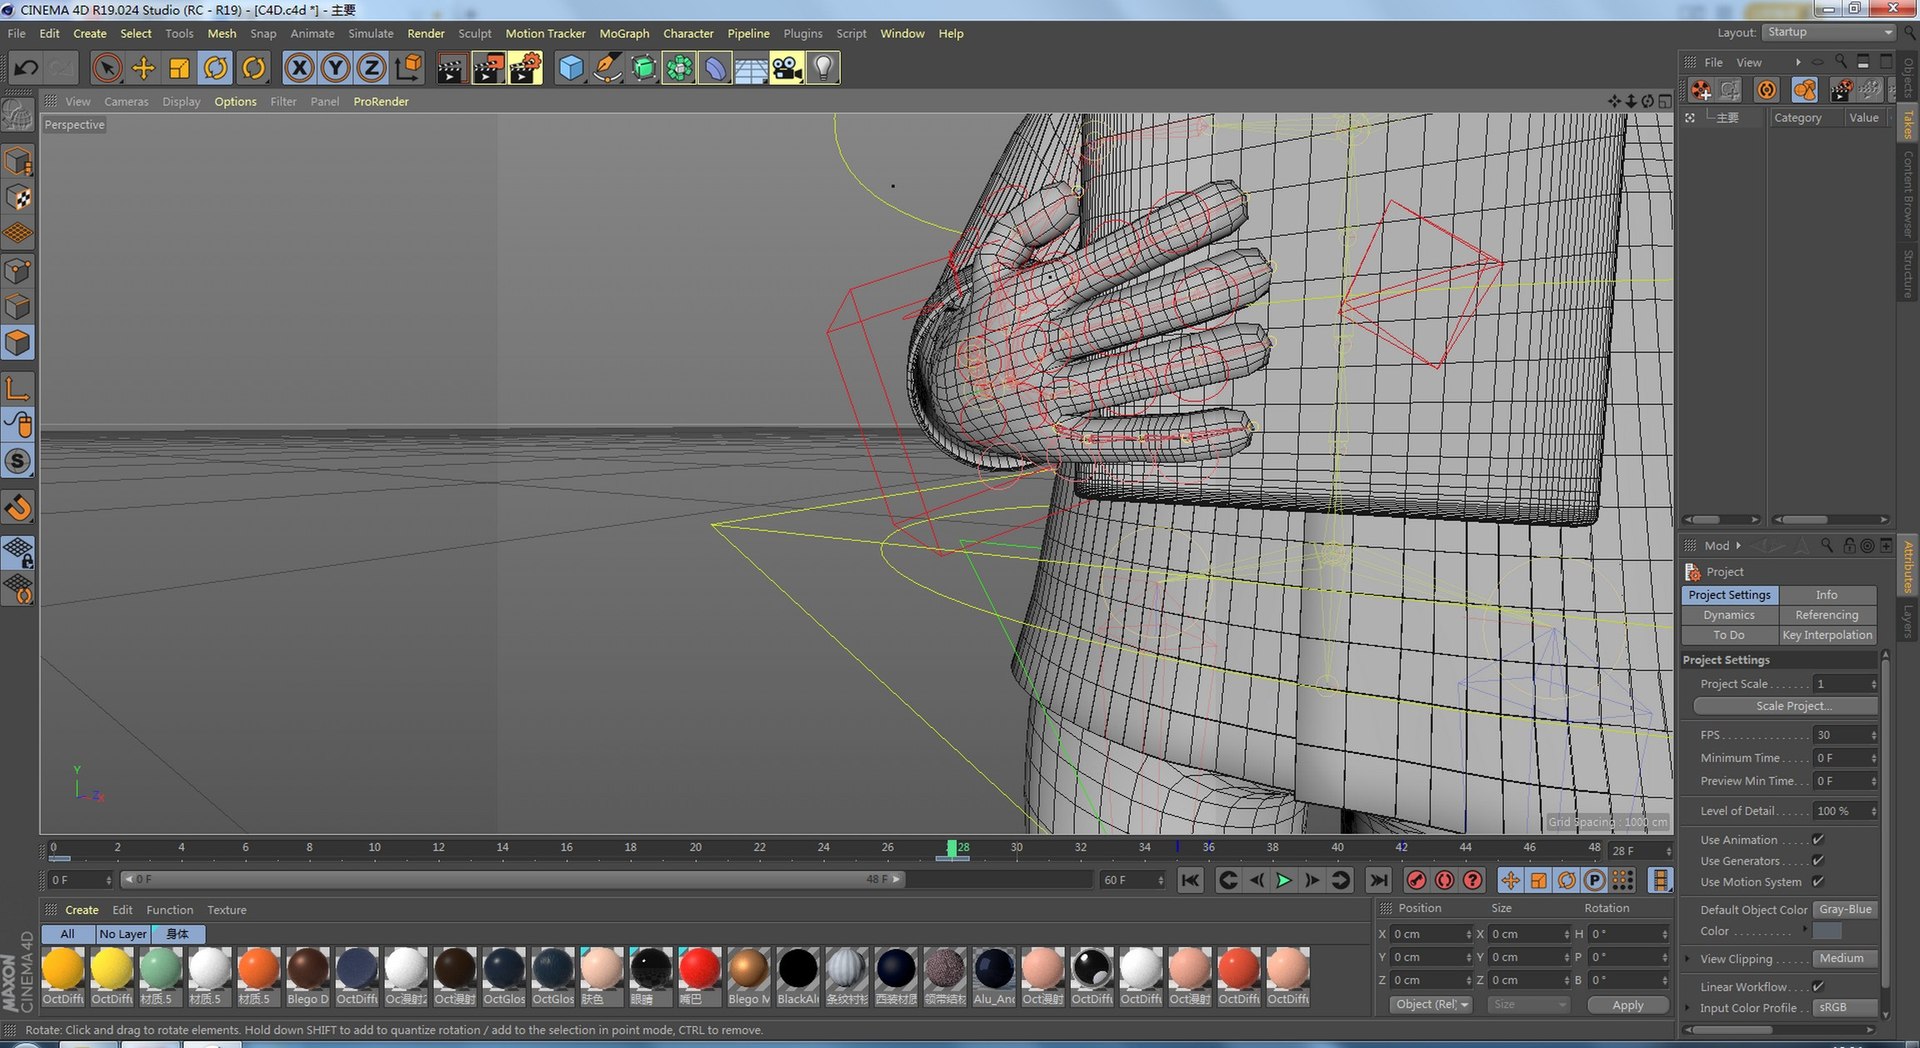Open ProRender viewport menu
This screenshot has height=1048, width=1920.
click(381, 102)
